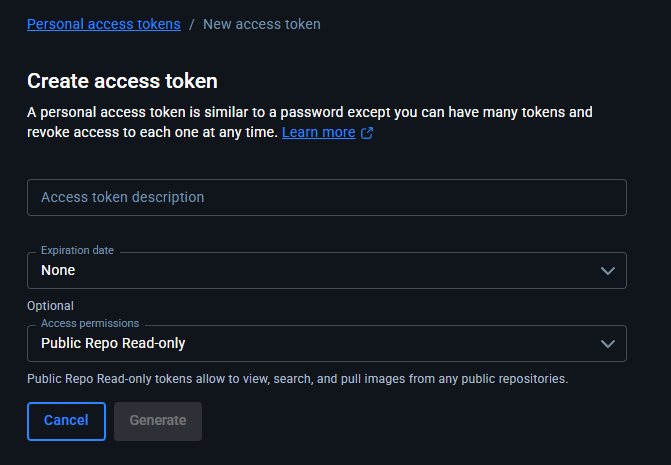Follow the Learn more link
The height and width of the screenshot is (465, 671).
click(x=318, y=132)
